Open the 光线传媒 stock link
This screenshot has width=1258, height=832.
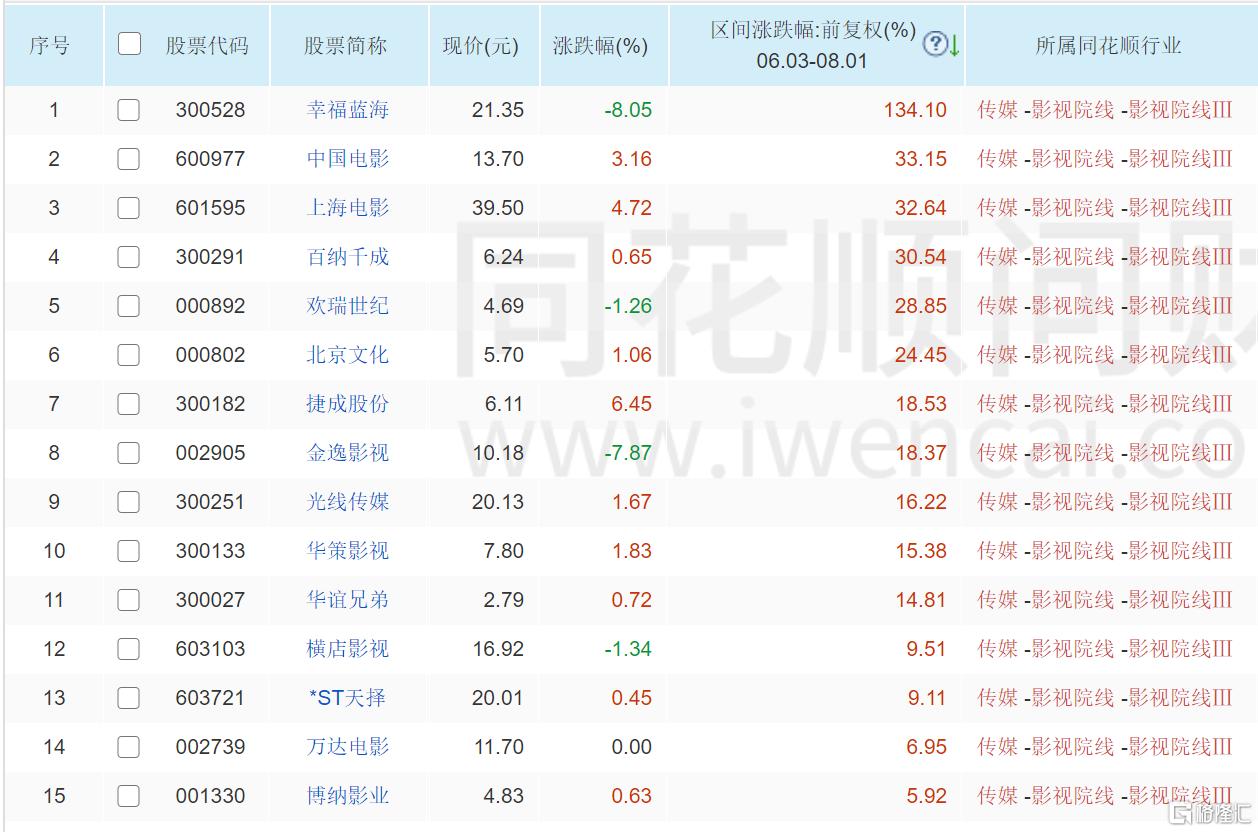347,502
